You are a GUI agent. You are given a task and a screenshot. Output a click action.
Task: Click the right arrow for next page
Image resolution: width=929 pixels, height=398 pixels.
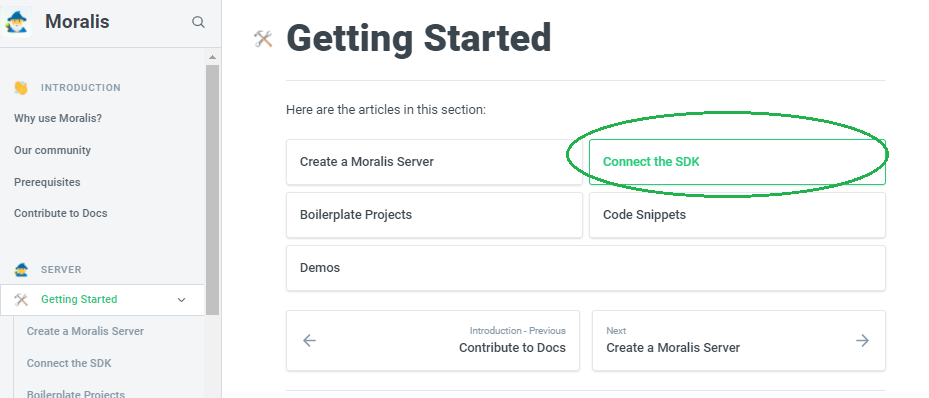point(863,340)
